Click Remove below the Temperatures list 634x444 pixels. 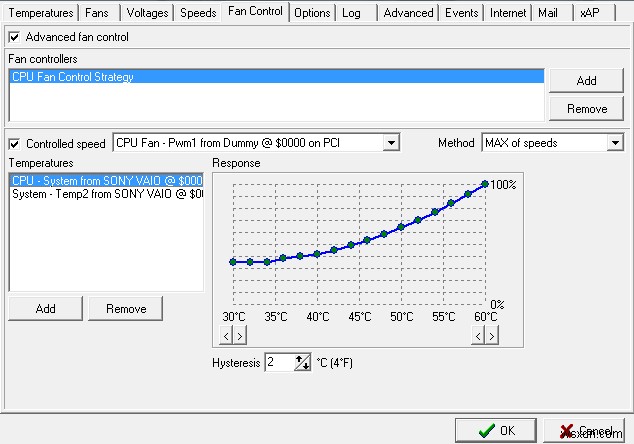pos(126,309)
